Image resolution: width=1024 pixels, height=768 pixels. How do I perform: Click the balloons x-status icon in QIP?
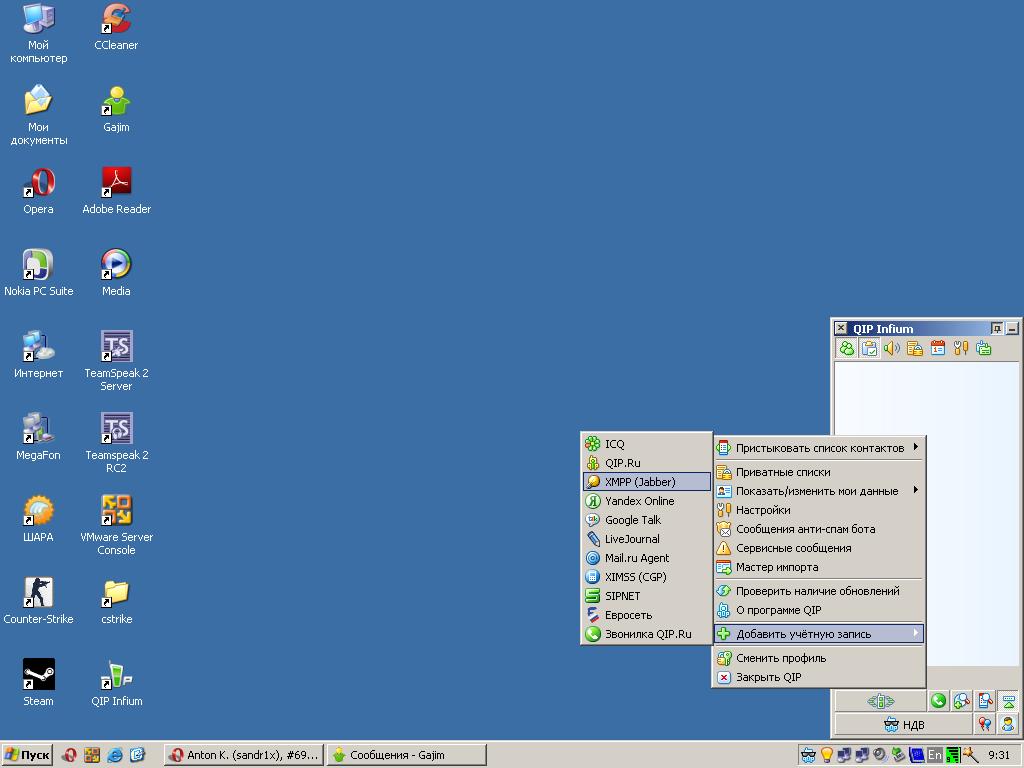tap(985, 724)
